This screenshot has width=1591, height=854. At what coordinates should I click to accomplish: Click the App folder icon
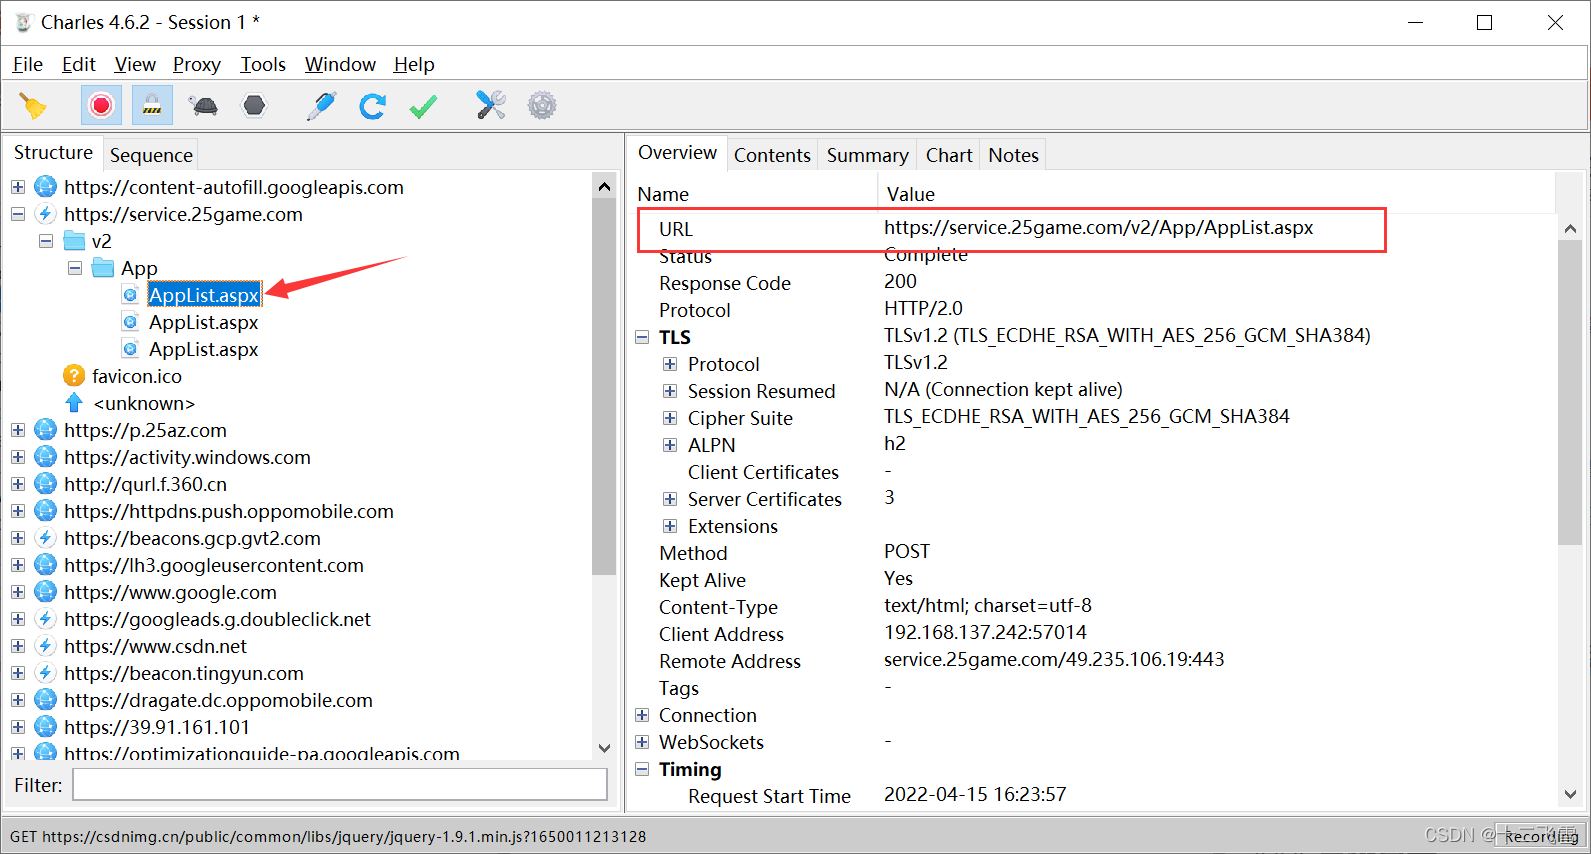pyautogui.click(x=103, y=268)
